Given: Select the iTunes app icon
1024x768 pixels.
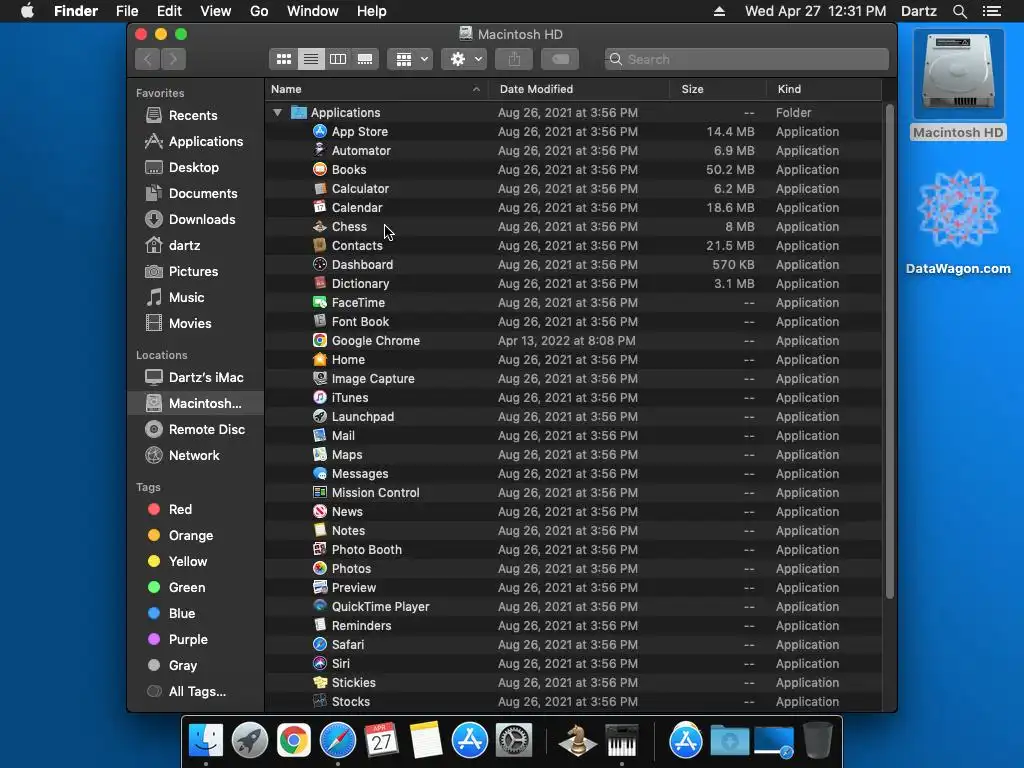Looking at the screenshot, I should 319,397.
